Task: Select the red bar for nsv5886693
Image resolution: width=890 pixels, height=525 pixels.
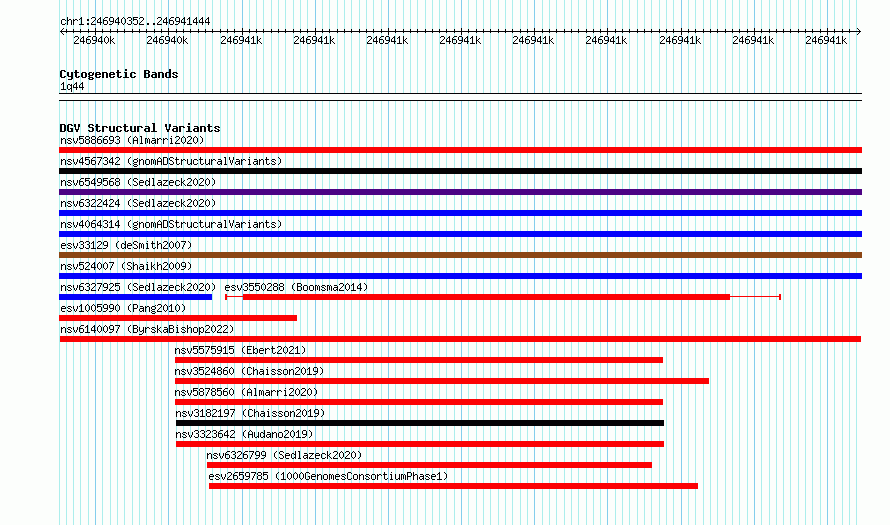Action: pyautogui.click(x=460, y=150)
